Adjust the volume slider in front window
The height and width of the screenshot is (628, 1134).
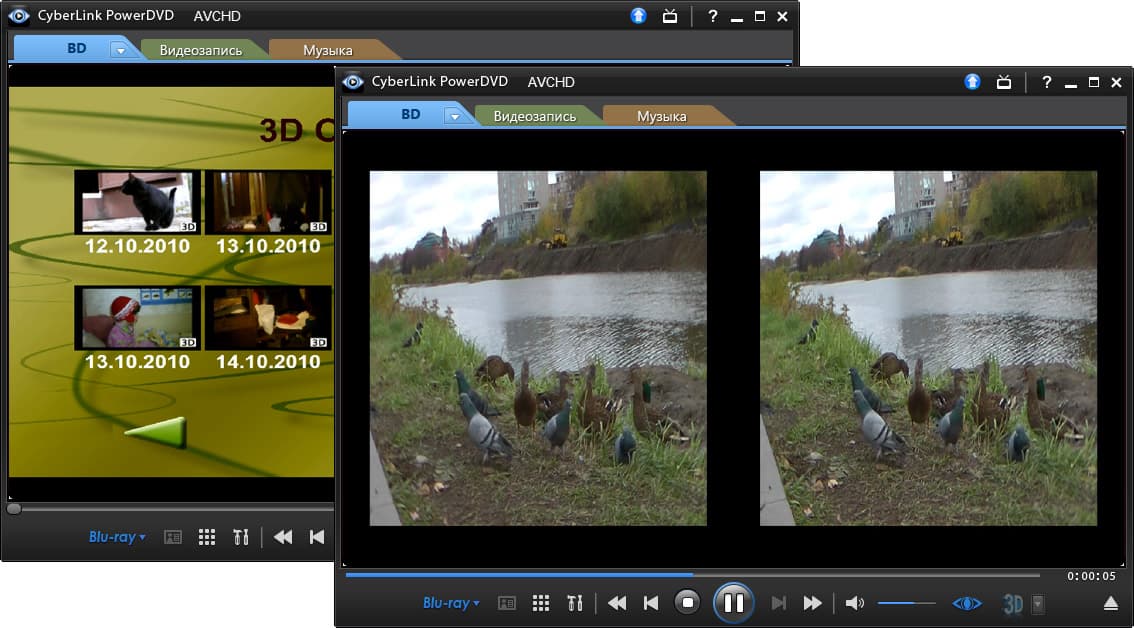907,603
